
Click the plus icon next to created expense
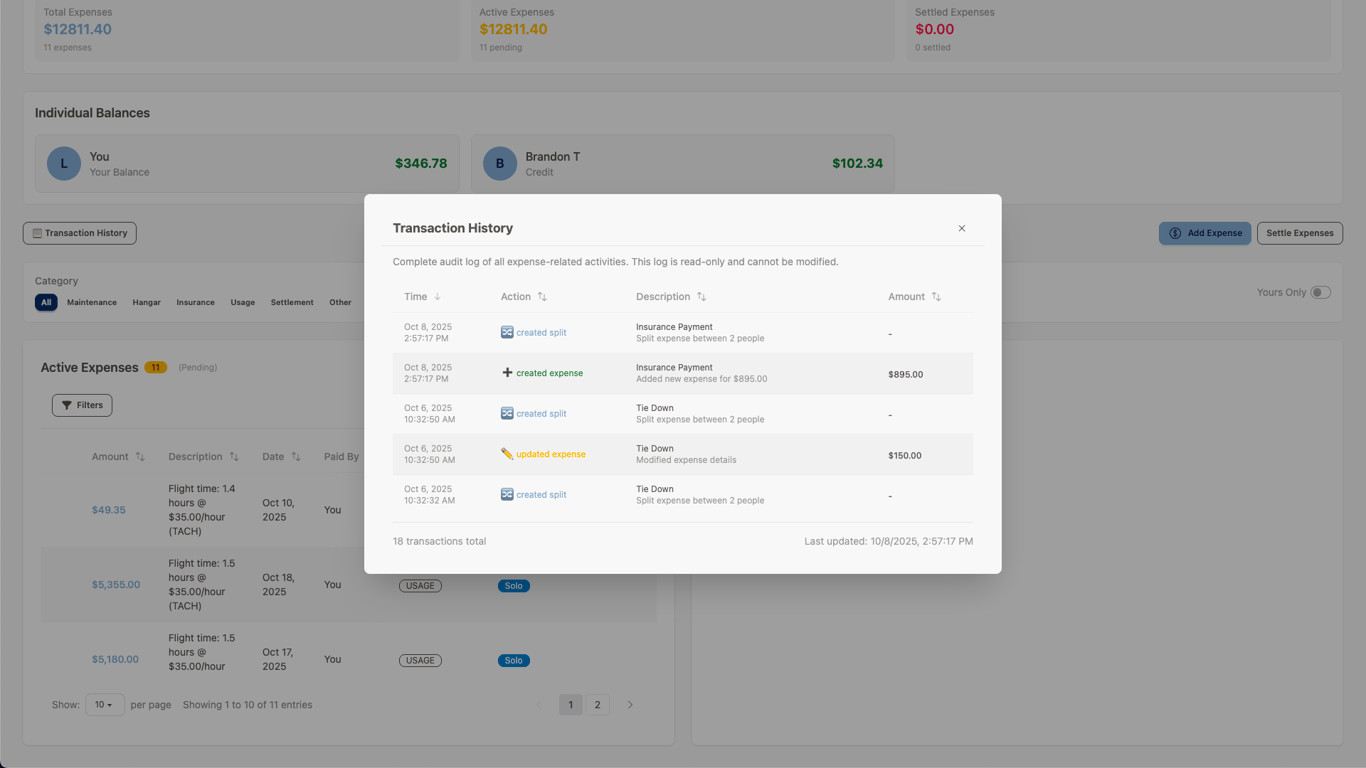508,372
